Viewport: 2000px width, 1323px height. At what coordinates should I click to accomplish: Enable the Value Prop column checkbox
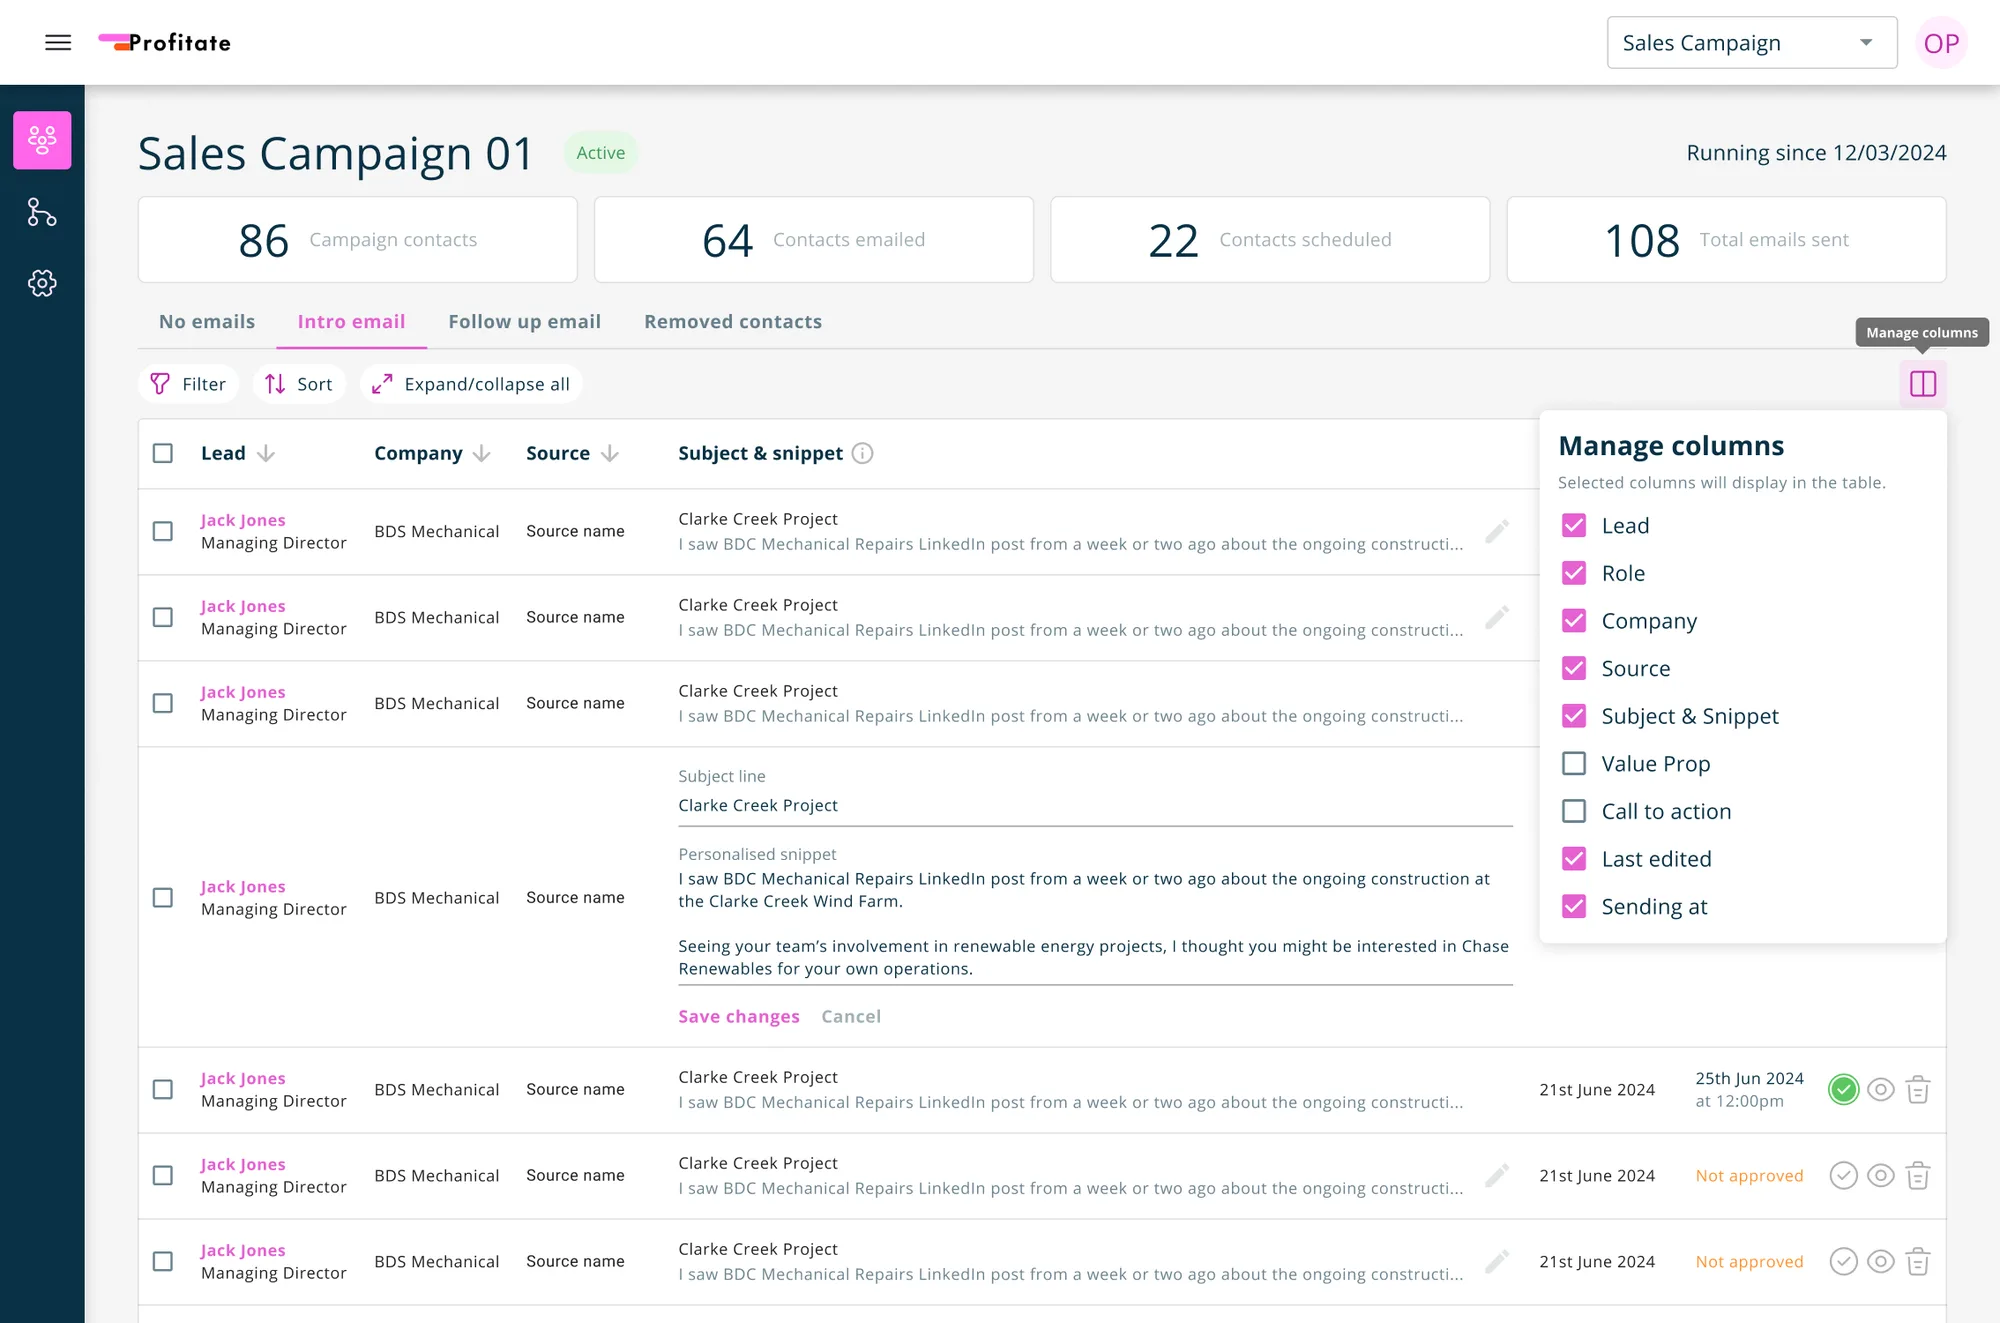point(1574,763)
